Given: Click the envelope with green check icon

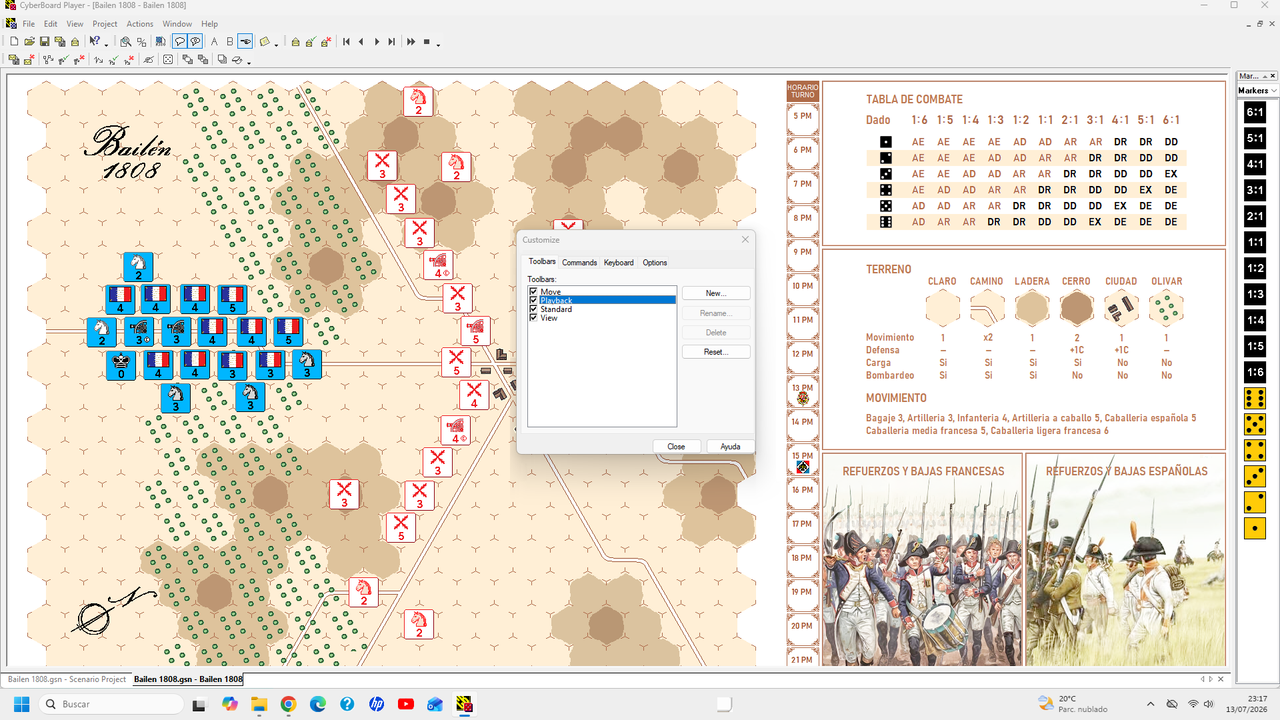Looking at the screenshot, I should pos(311,41).
